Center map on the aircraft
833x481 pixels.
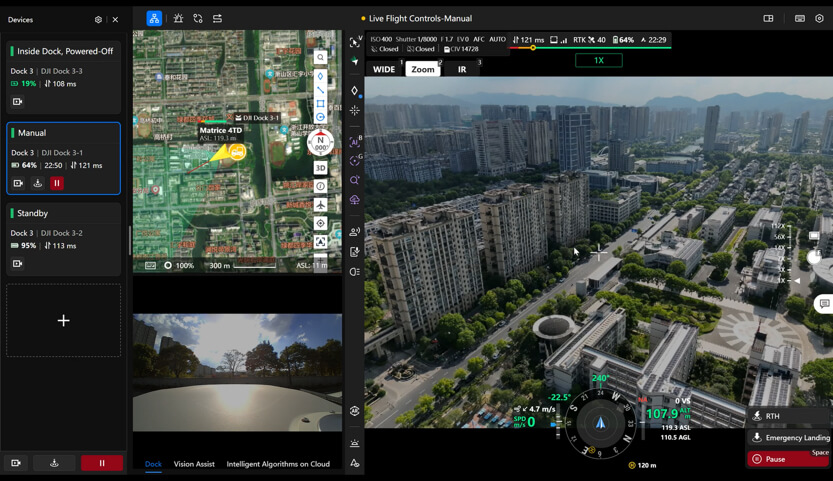coord(320,205)
